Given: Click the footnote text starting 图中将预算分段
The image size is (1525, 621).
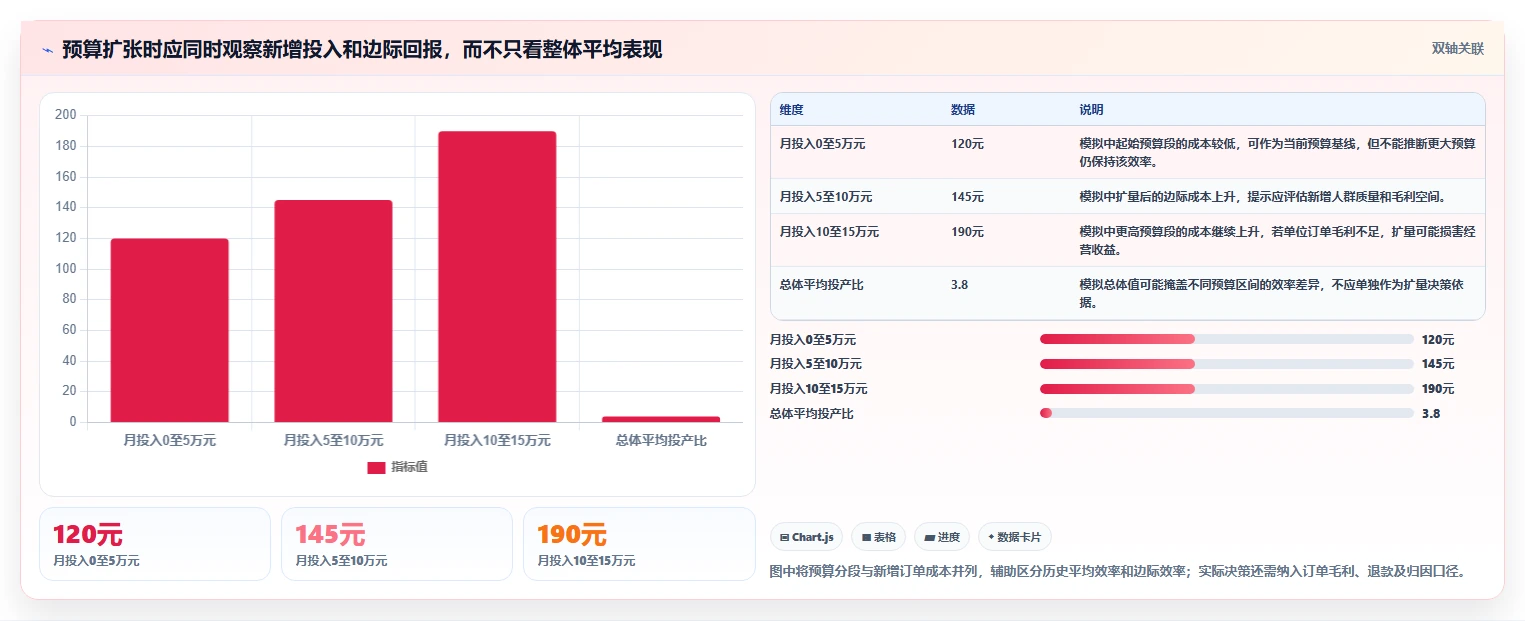Looking at the screenshot, I should coord(1118,572).
